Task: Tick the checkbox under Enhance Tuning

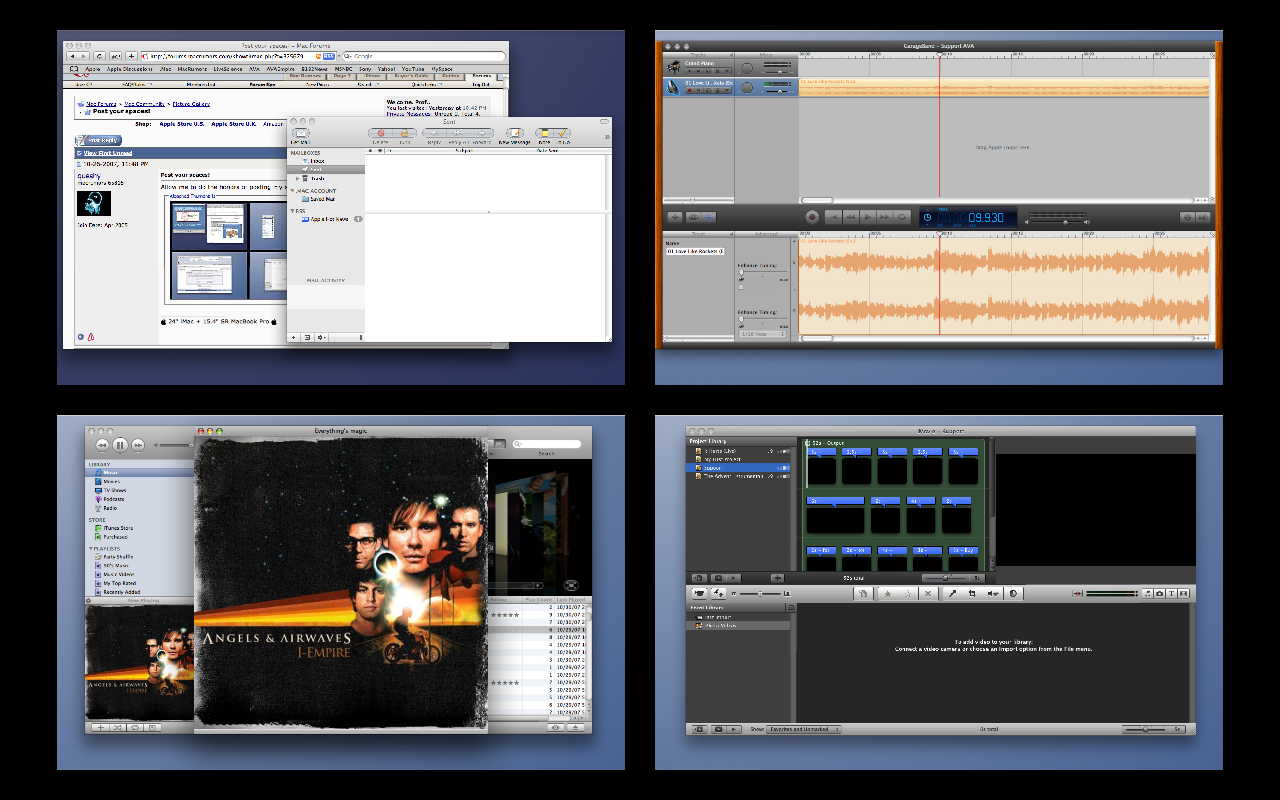Action: (x=741, y=287)
